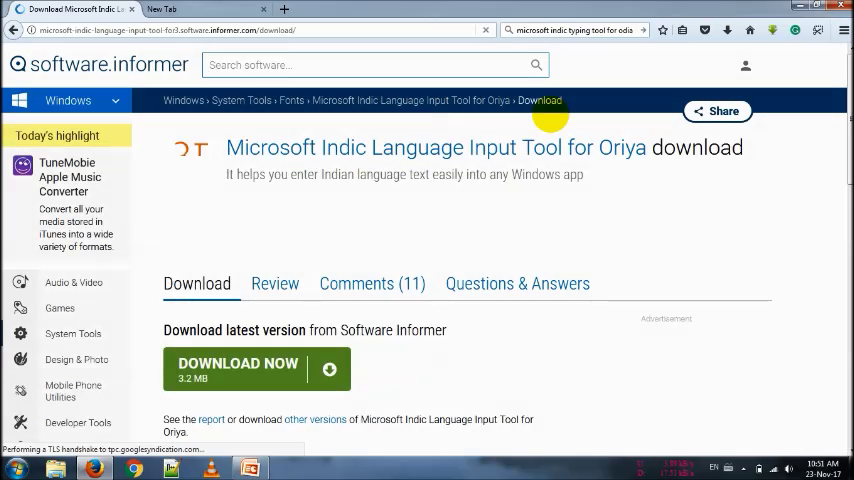Viewport: 854px width, 480px height.
Task: Open Audio & Video category icon
Action: pyautogui.click(x=21, y=282)
